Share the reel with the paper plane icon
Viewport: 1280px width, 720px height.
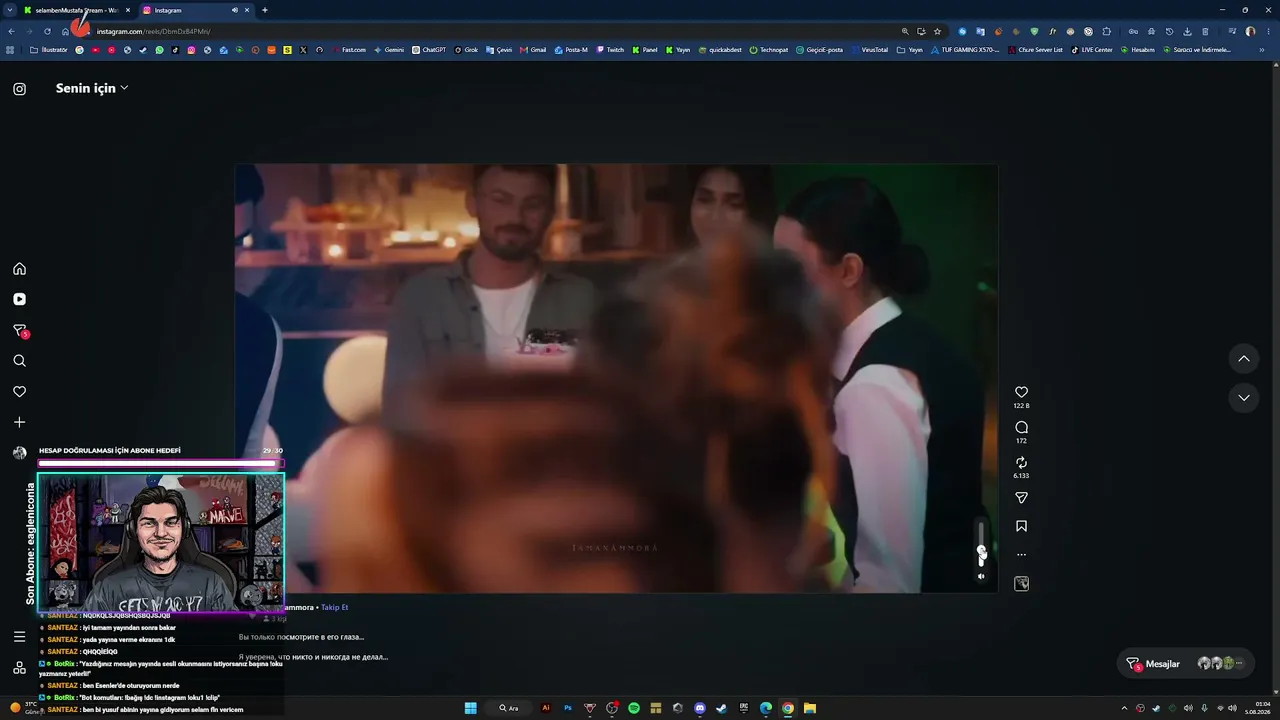1021,498
